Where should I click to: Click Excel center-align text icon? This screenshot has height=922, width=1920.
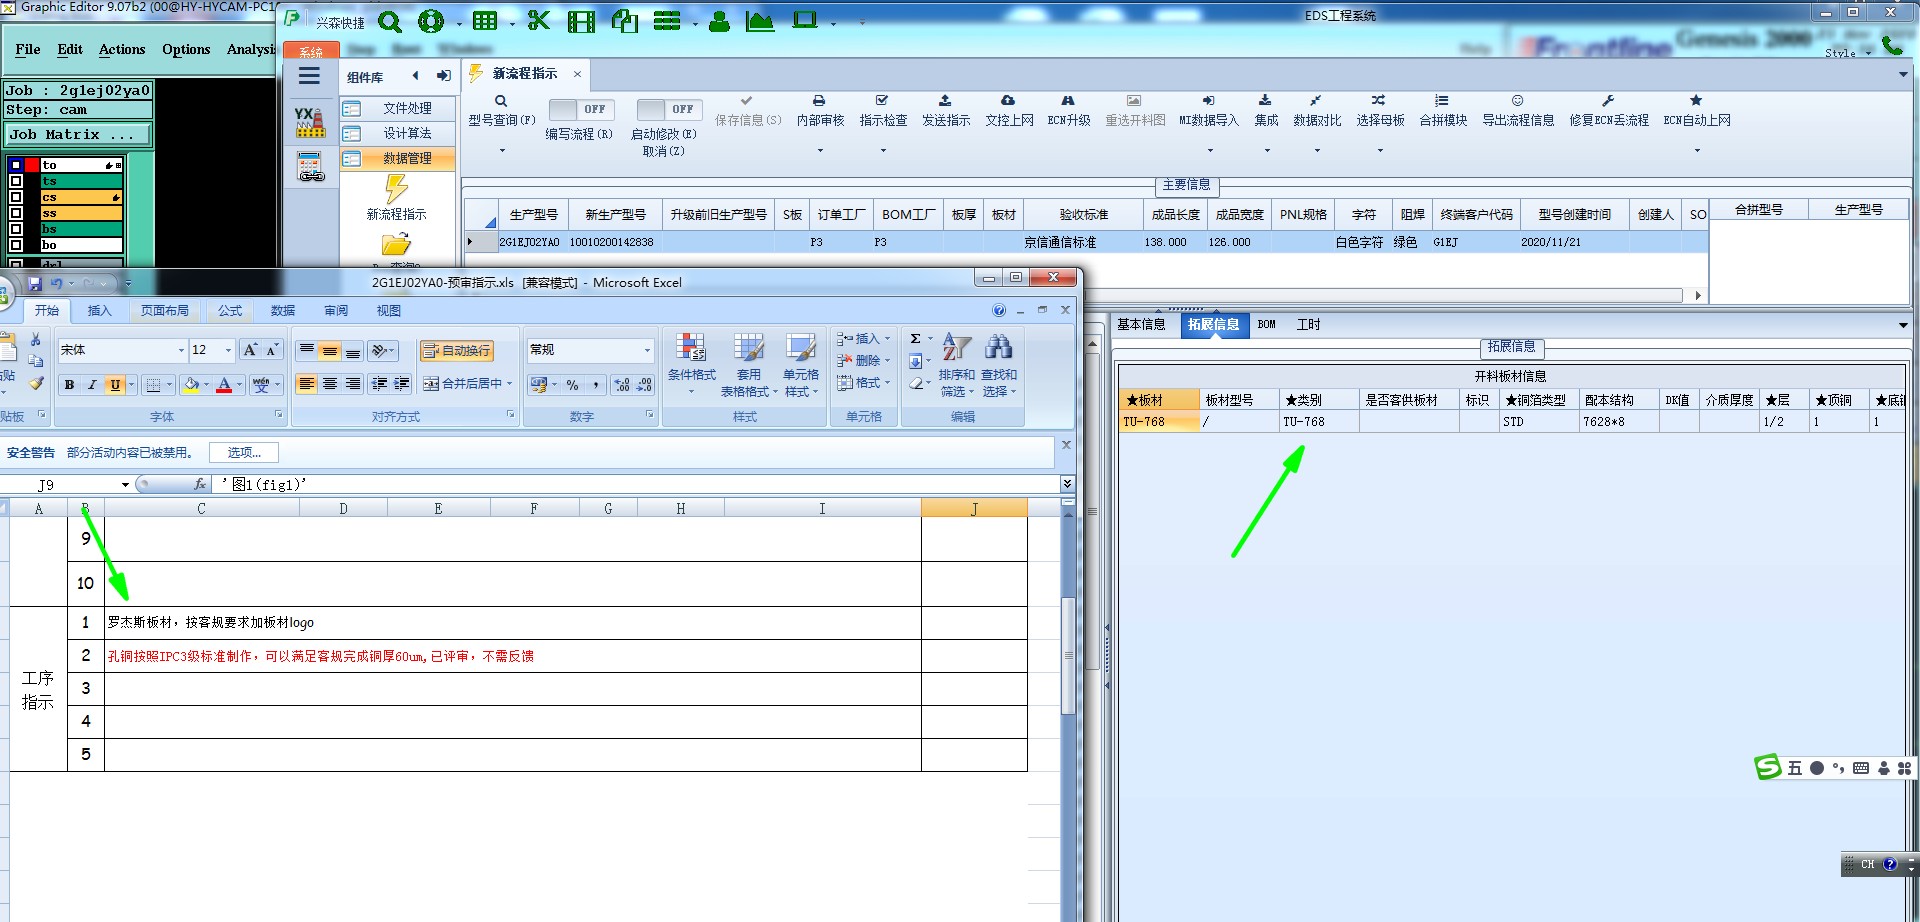329,384
